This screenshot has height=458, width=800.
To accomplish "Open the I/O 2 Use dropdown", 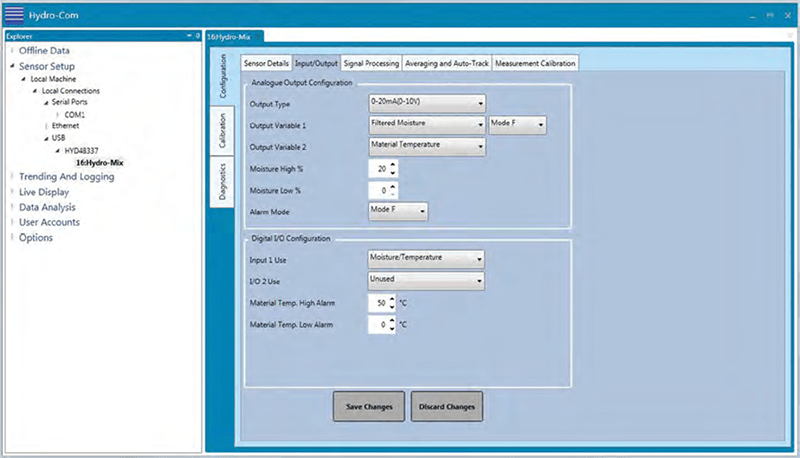I will [426, 281].
